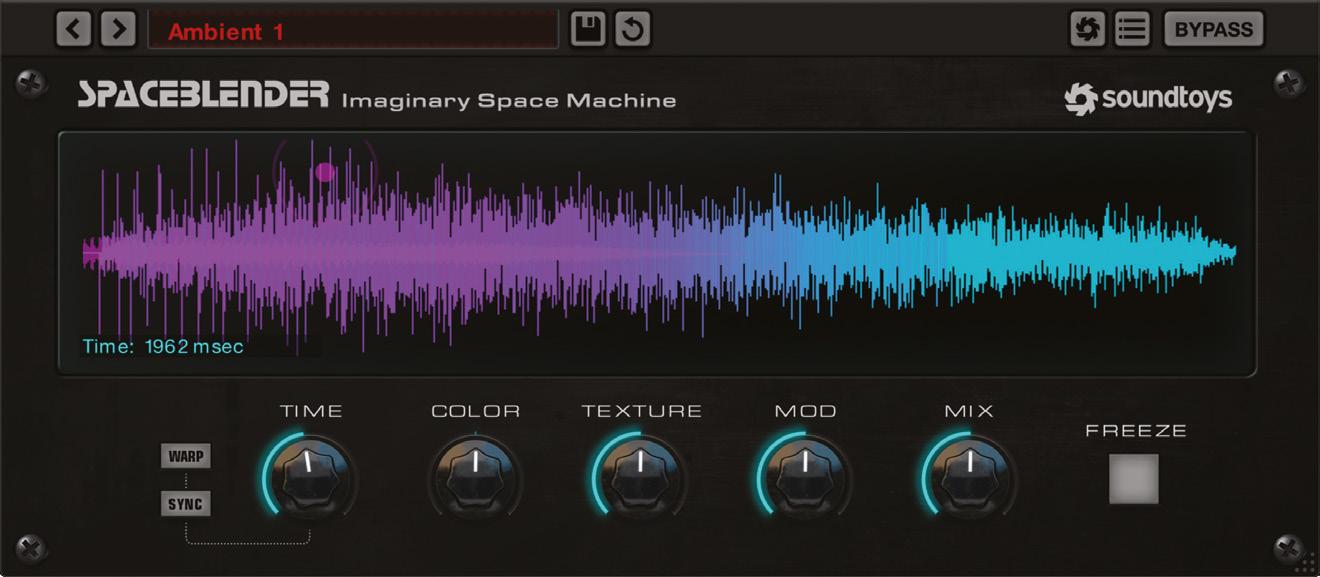Click the MIX knob
Image resolution: width=1320 pixels, height=577 pixels.
(969, 477)
